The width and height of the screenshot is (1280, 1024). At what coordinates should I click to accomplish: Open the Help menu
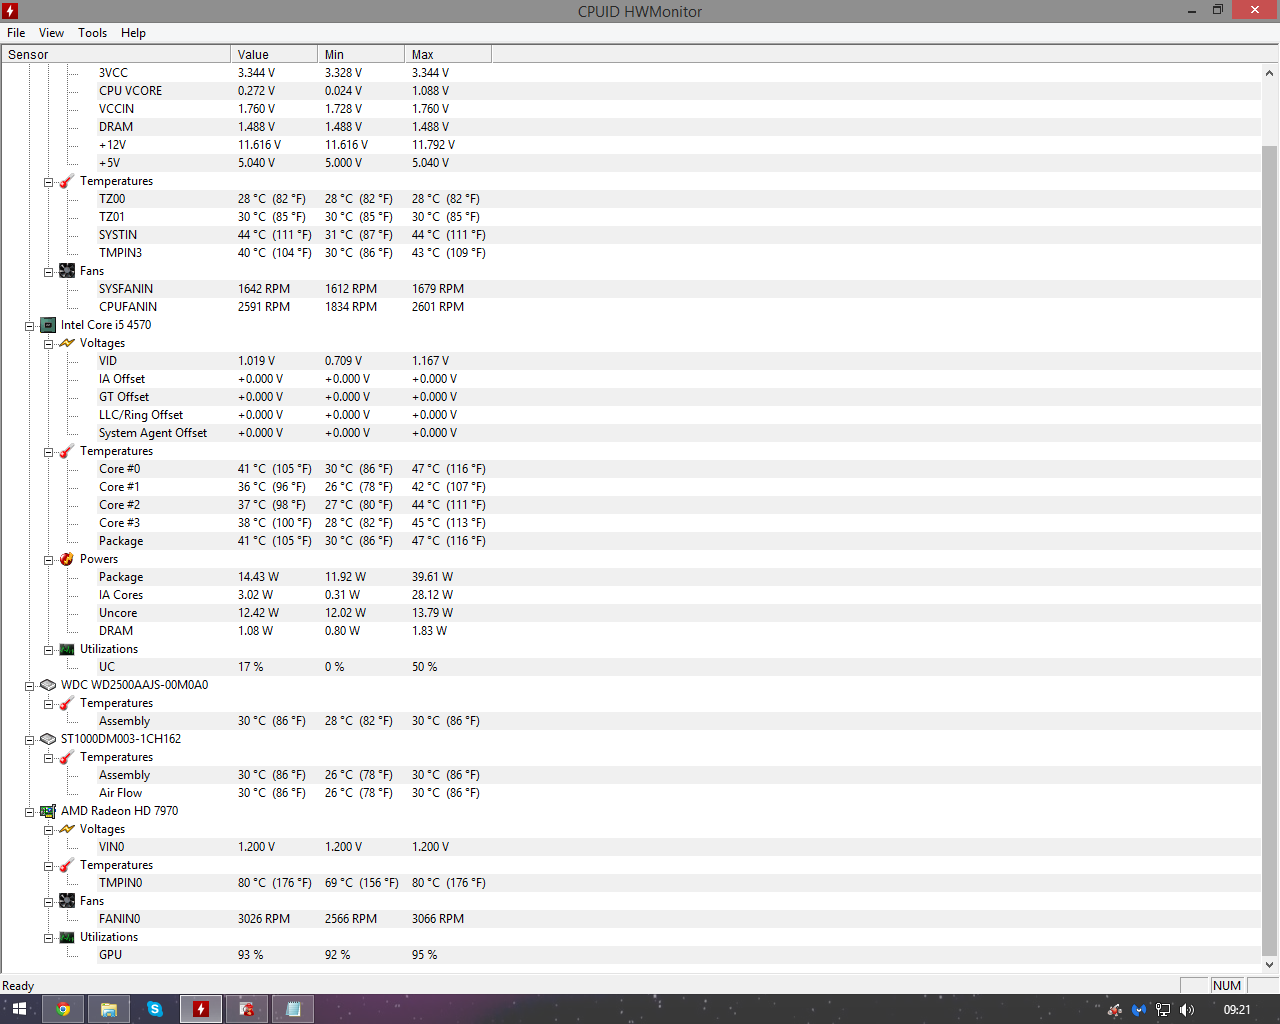[133, 33]
